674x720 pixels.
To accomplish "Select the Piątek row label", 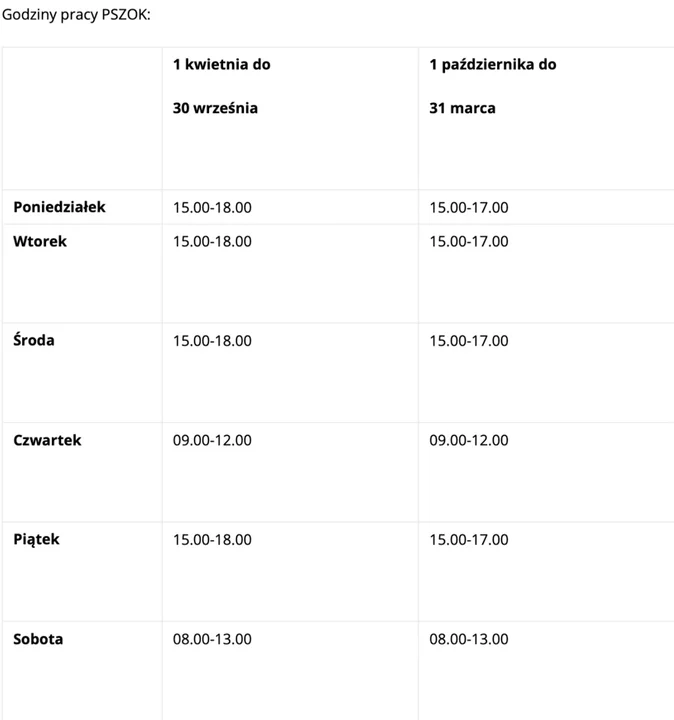I will pos(36,540).
